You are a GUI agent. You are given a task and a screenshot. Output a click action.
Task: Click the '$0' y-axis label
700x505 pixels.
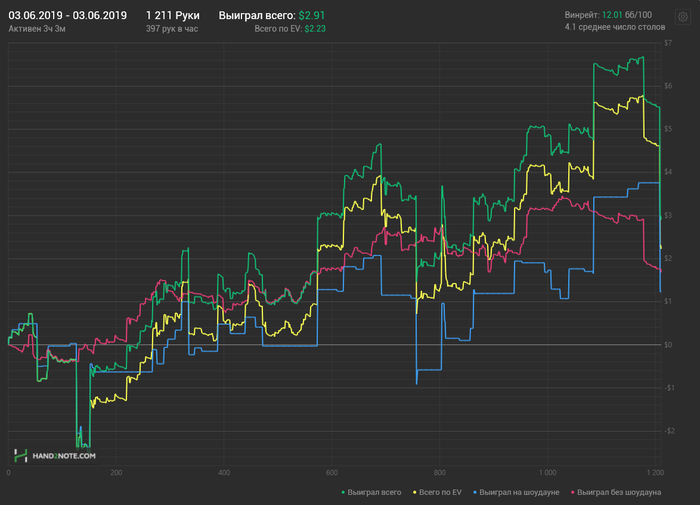668,345
